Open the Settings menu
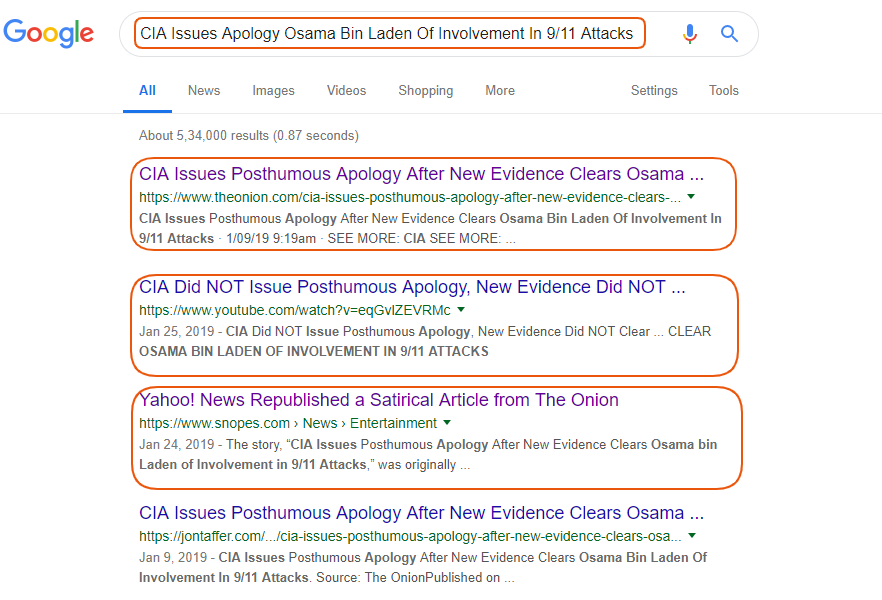Screen dimensions: 882x600 654,91
